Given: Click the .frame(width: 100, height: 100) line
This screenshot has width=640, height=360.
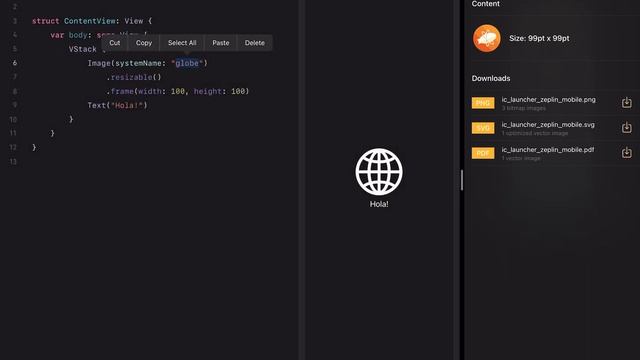Looking at the screenshot, I should click(178, 91).
